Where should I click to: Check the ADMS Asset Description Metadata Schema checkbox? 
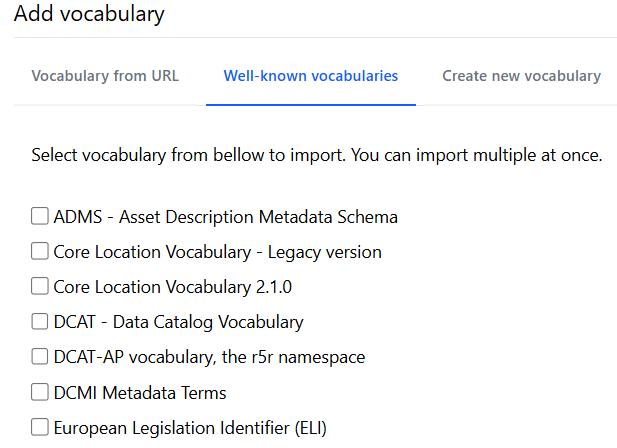pyautogui.click(x=40, y=216)
